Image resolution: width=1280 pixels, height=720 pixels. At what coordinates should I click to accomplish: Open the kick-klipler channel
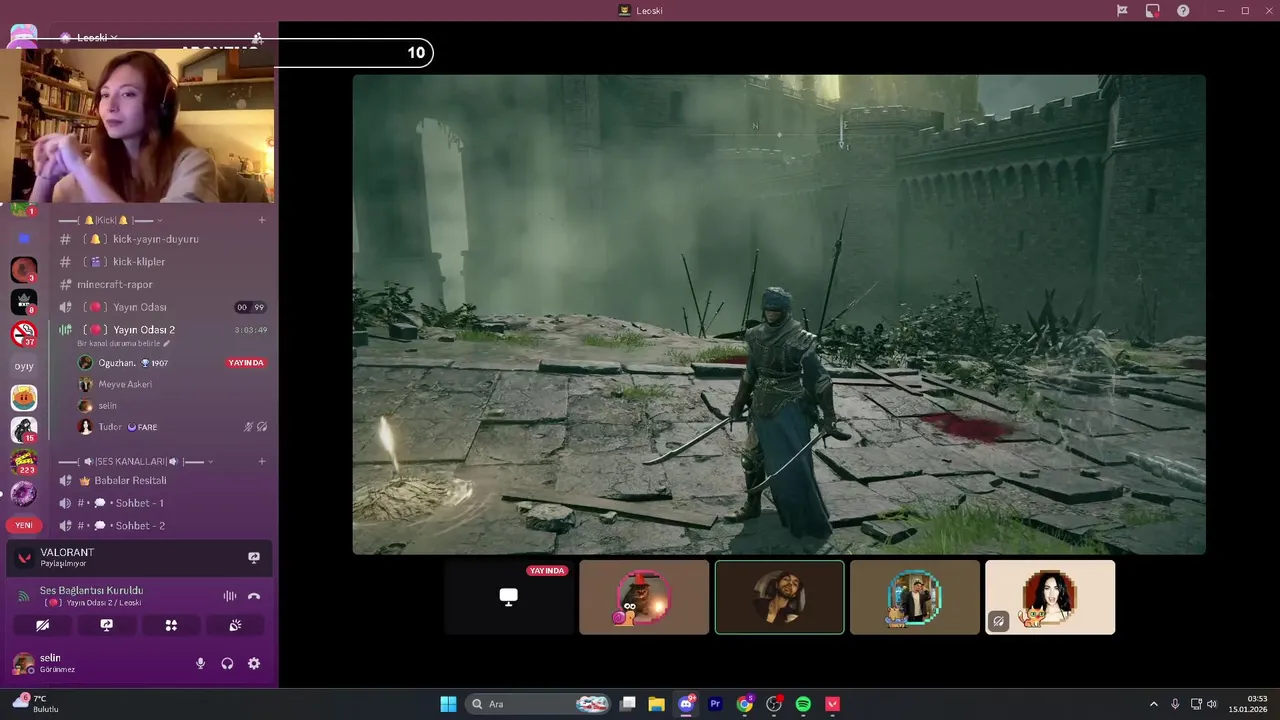tap(139, 261)
